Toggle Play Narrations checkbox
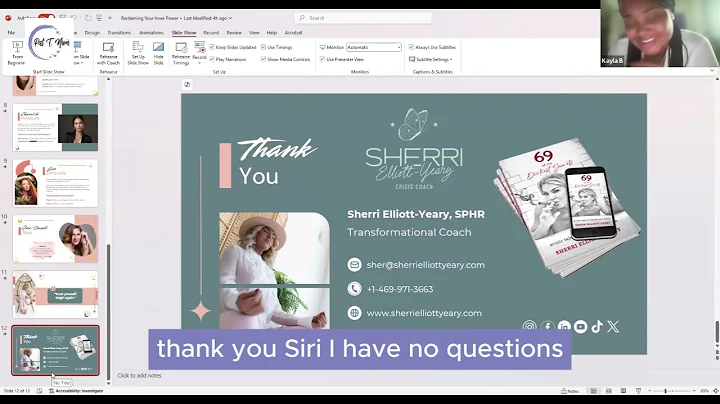This screenshot has width=720, height=404. 212,59
